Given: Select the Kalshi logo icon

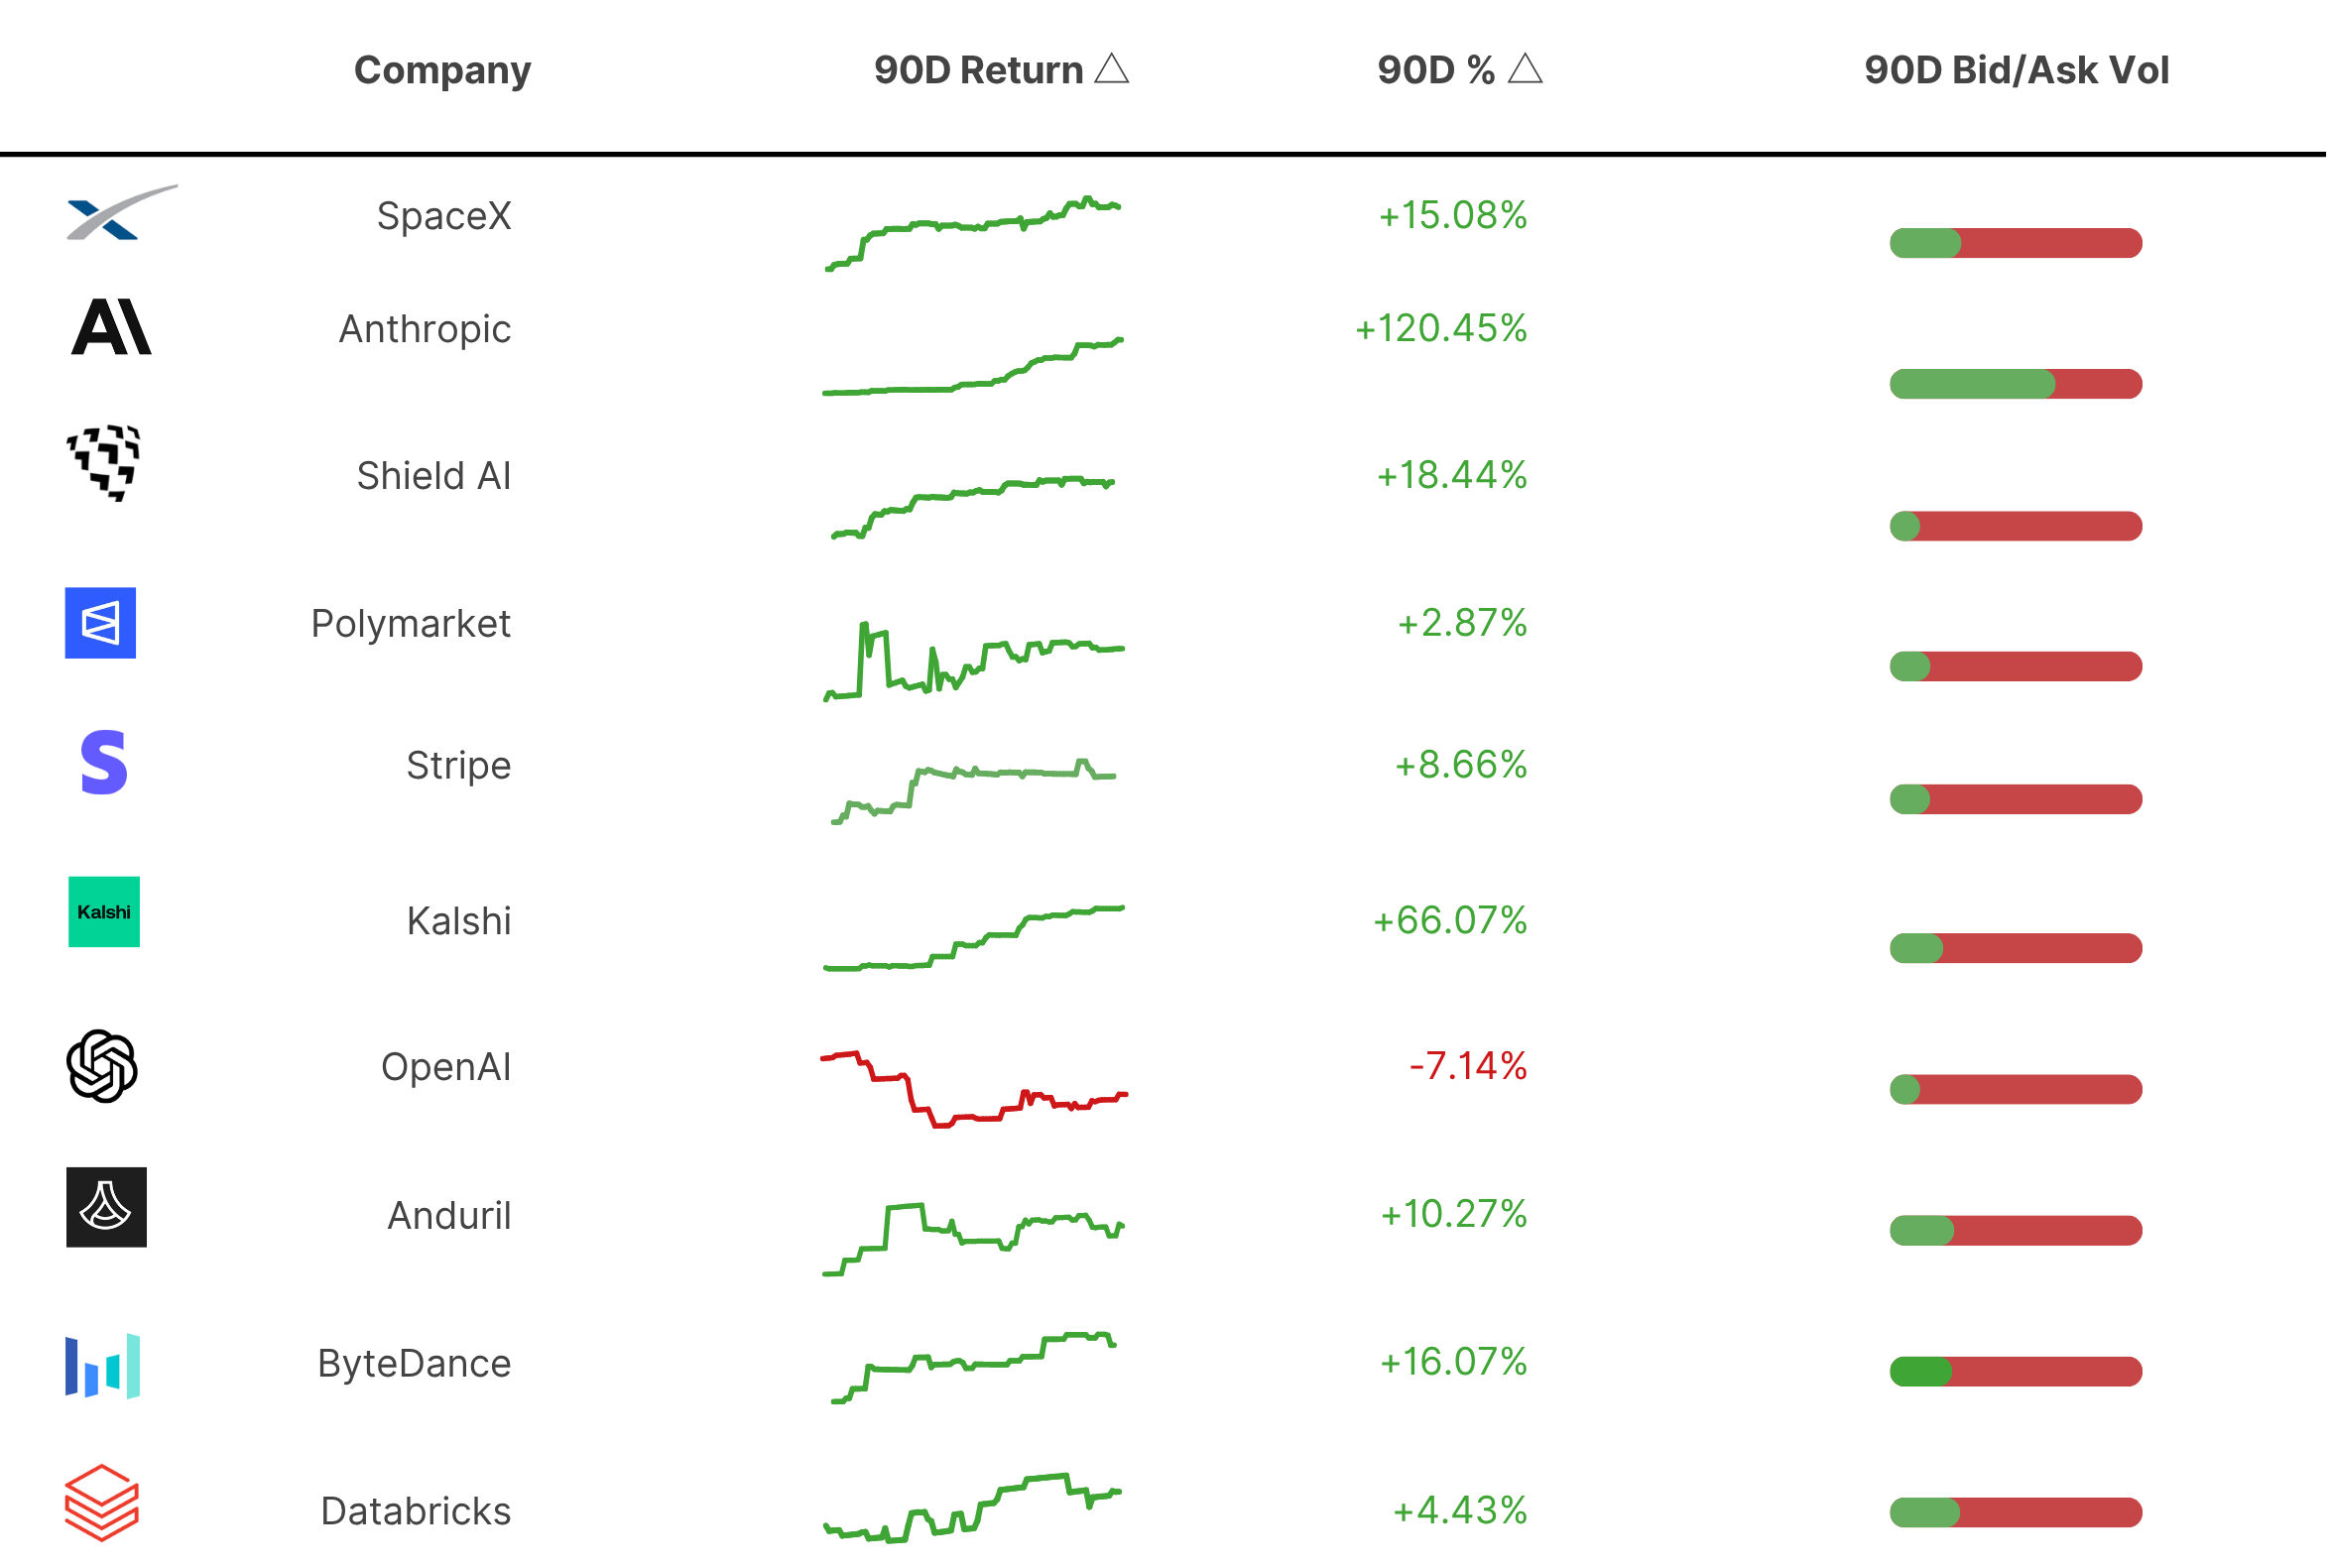Looking at the screenshot, I should pos(104,912).
